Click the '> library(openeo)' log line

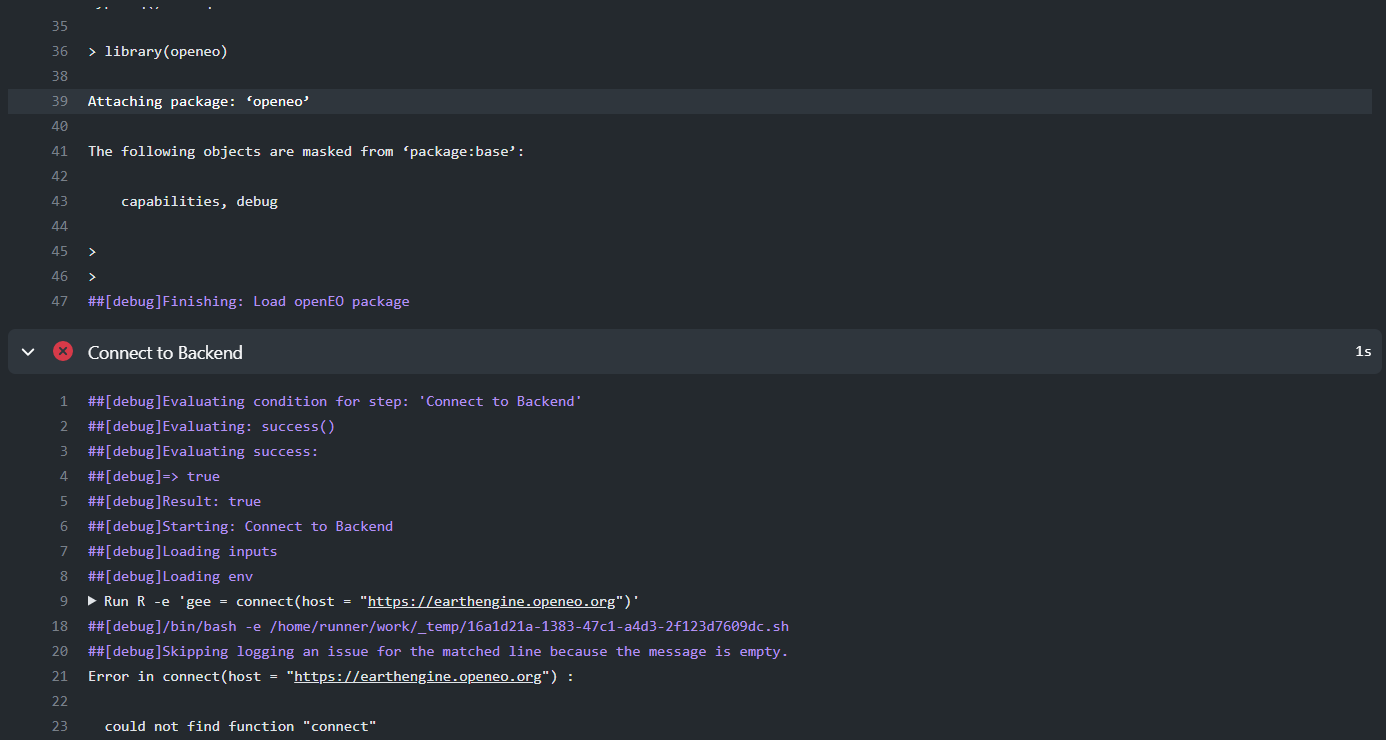pos(158,51)
